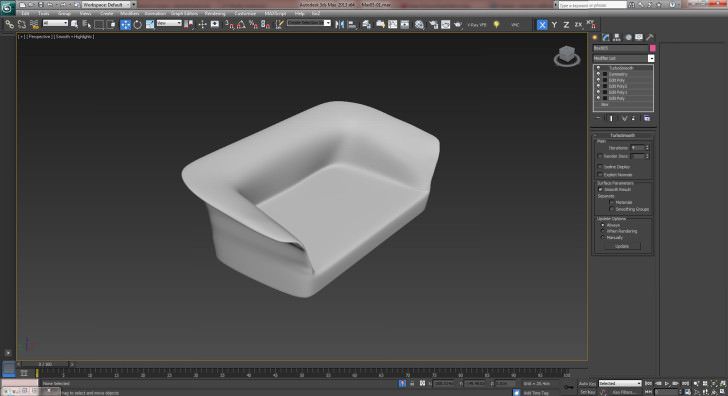Toggle the Spinner Snap icon

point(265,24)
